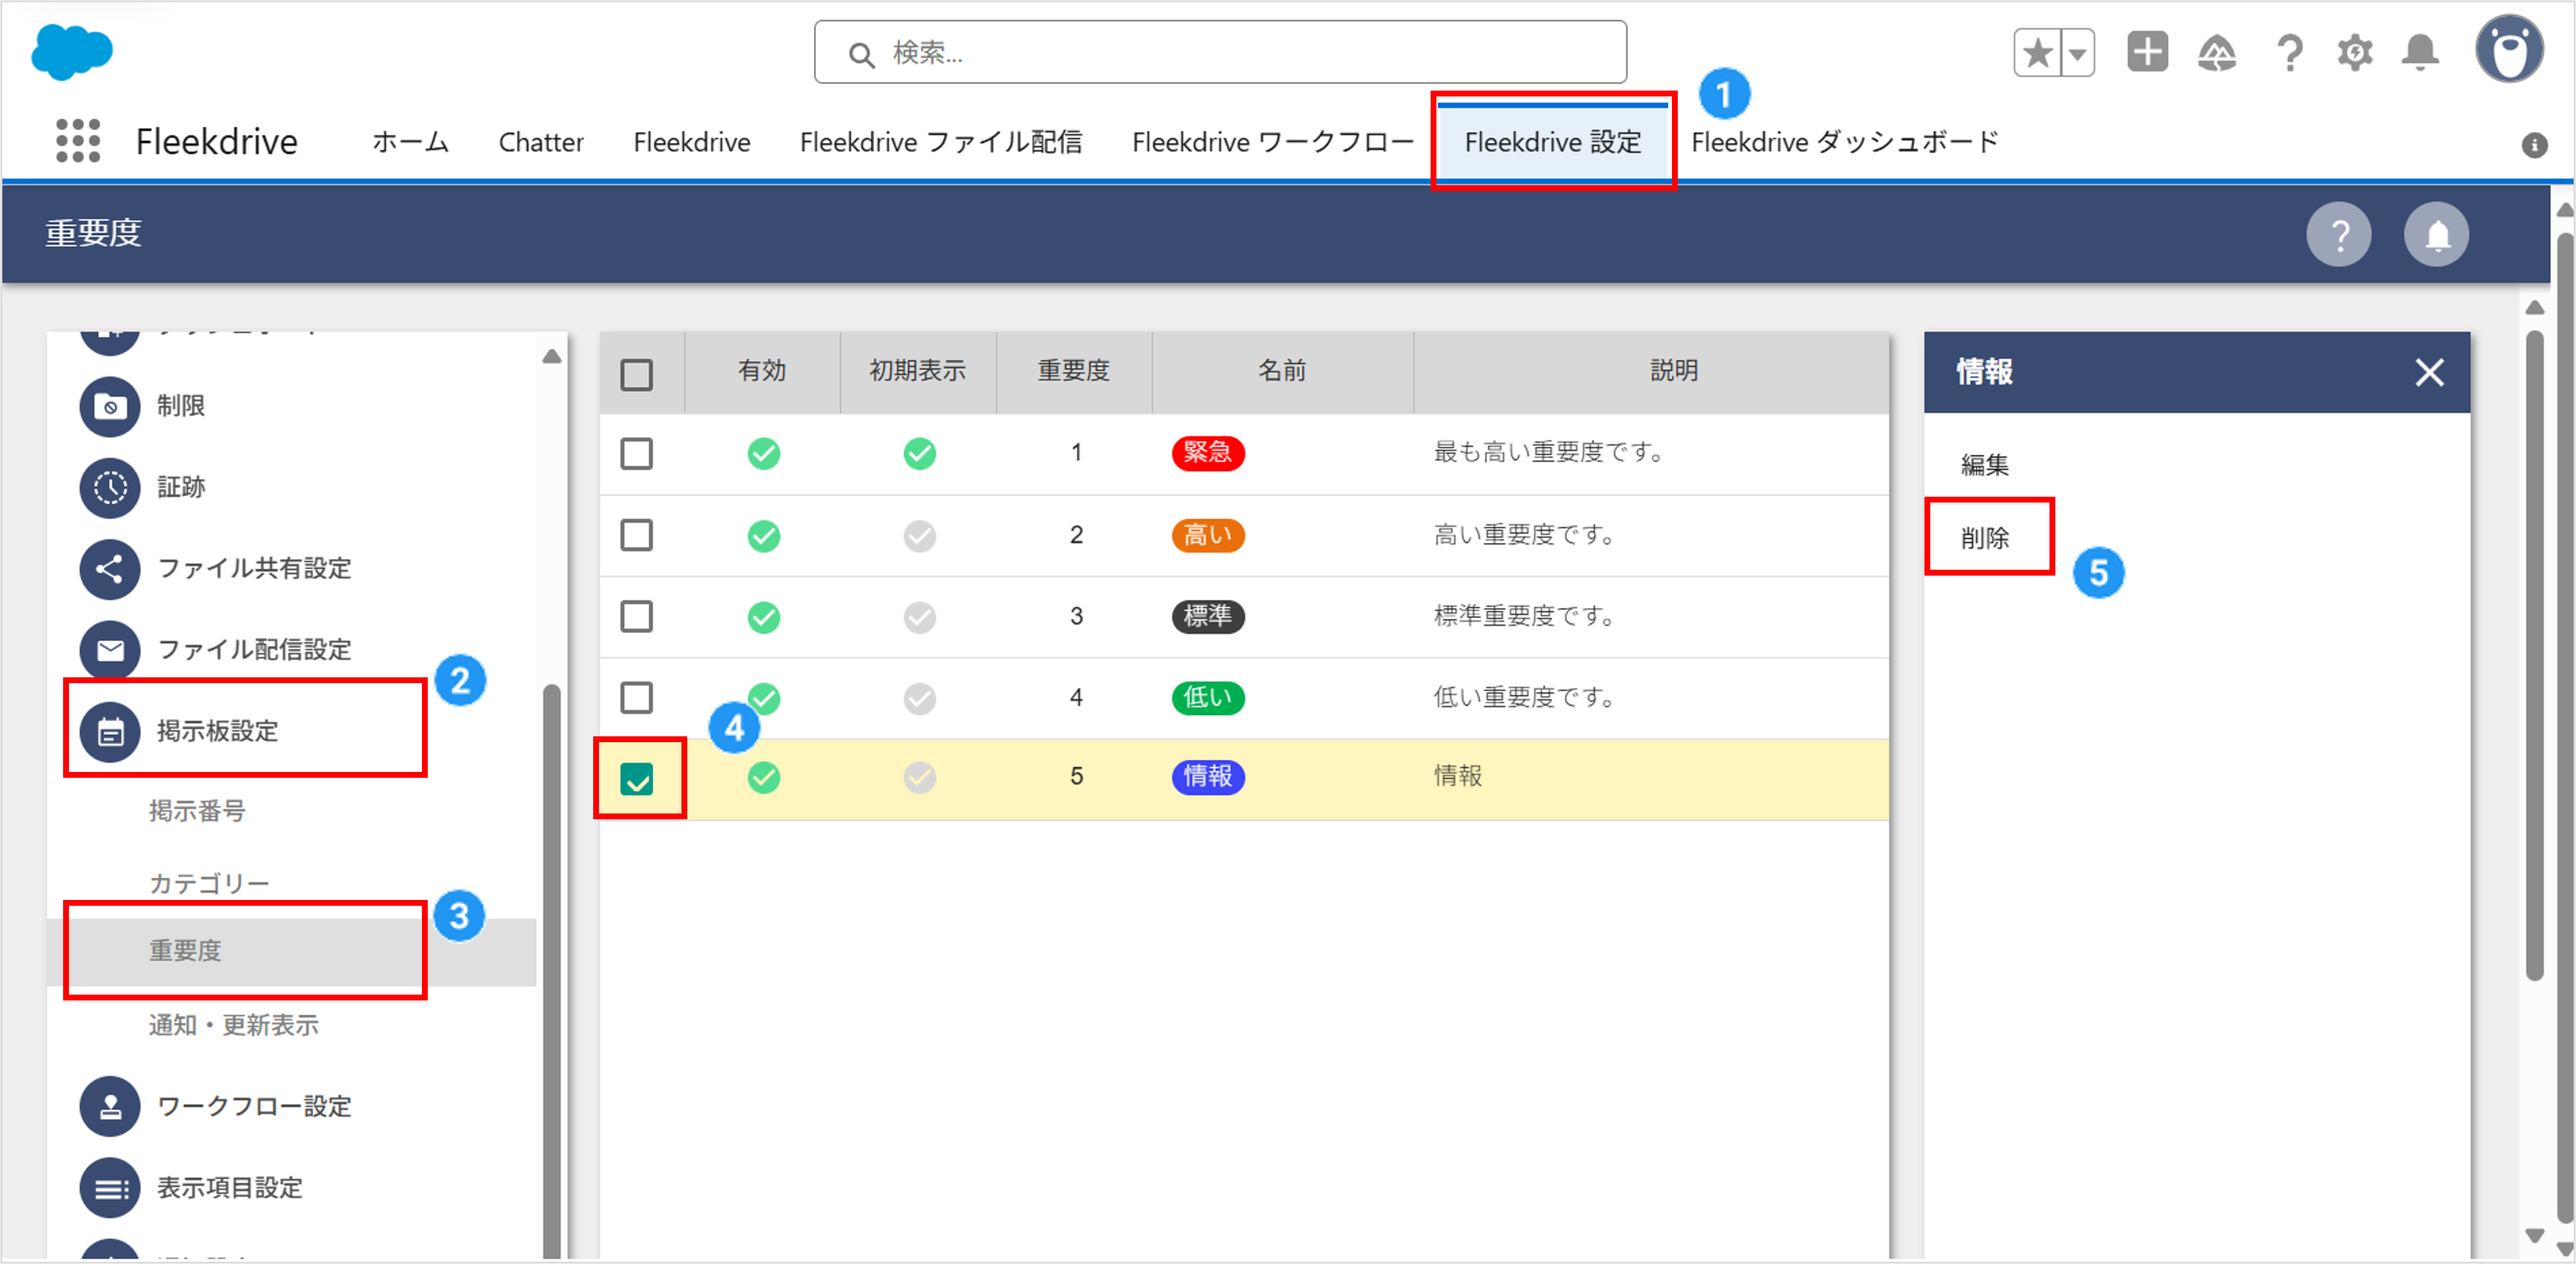Image resolution: width=2576 pixels, height=1264 pixels.
Task: Click the red 緊急 badge
Action: (x=1208, y=453)
